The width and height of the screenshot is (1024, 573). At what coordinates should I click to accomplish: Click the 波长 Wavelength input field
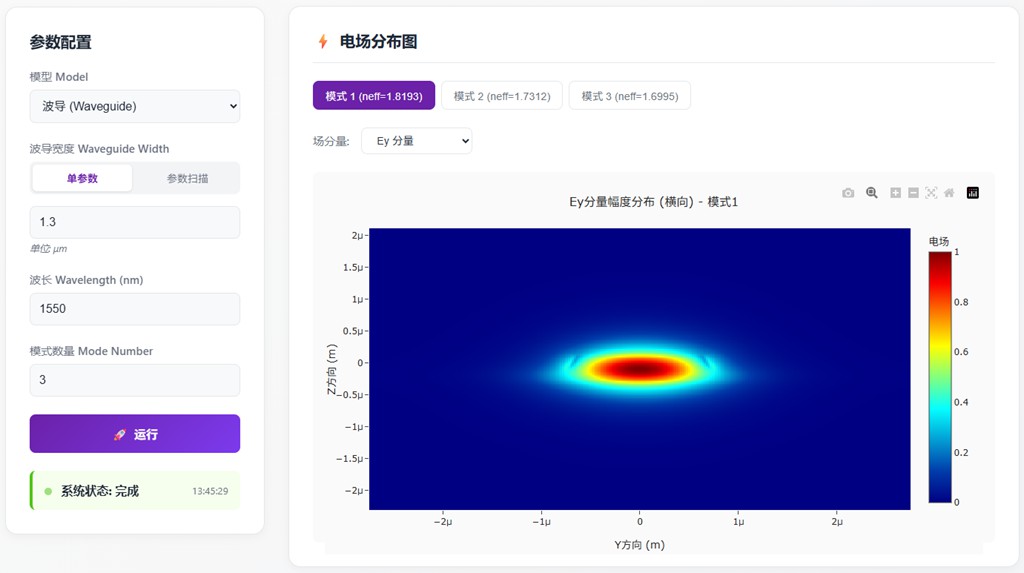click(x=135, y=309)
